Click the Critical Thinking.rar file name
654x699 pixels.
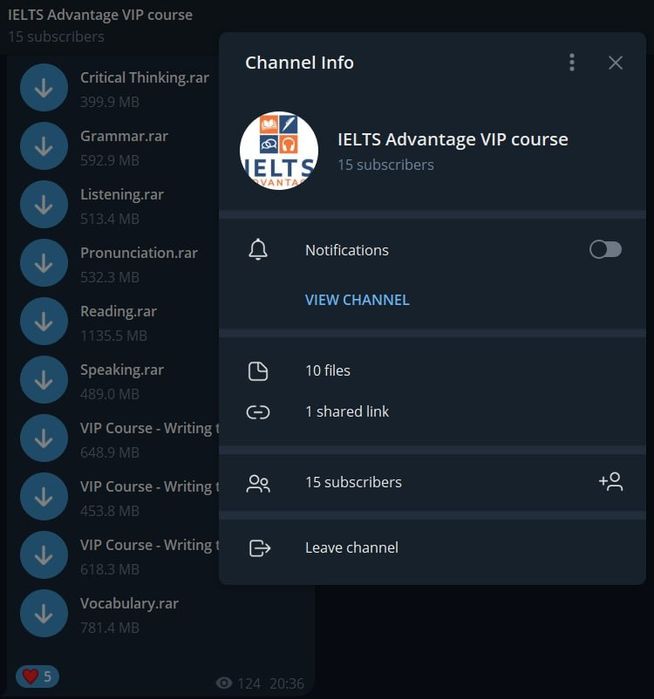[144, 78]
